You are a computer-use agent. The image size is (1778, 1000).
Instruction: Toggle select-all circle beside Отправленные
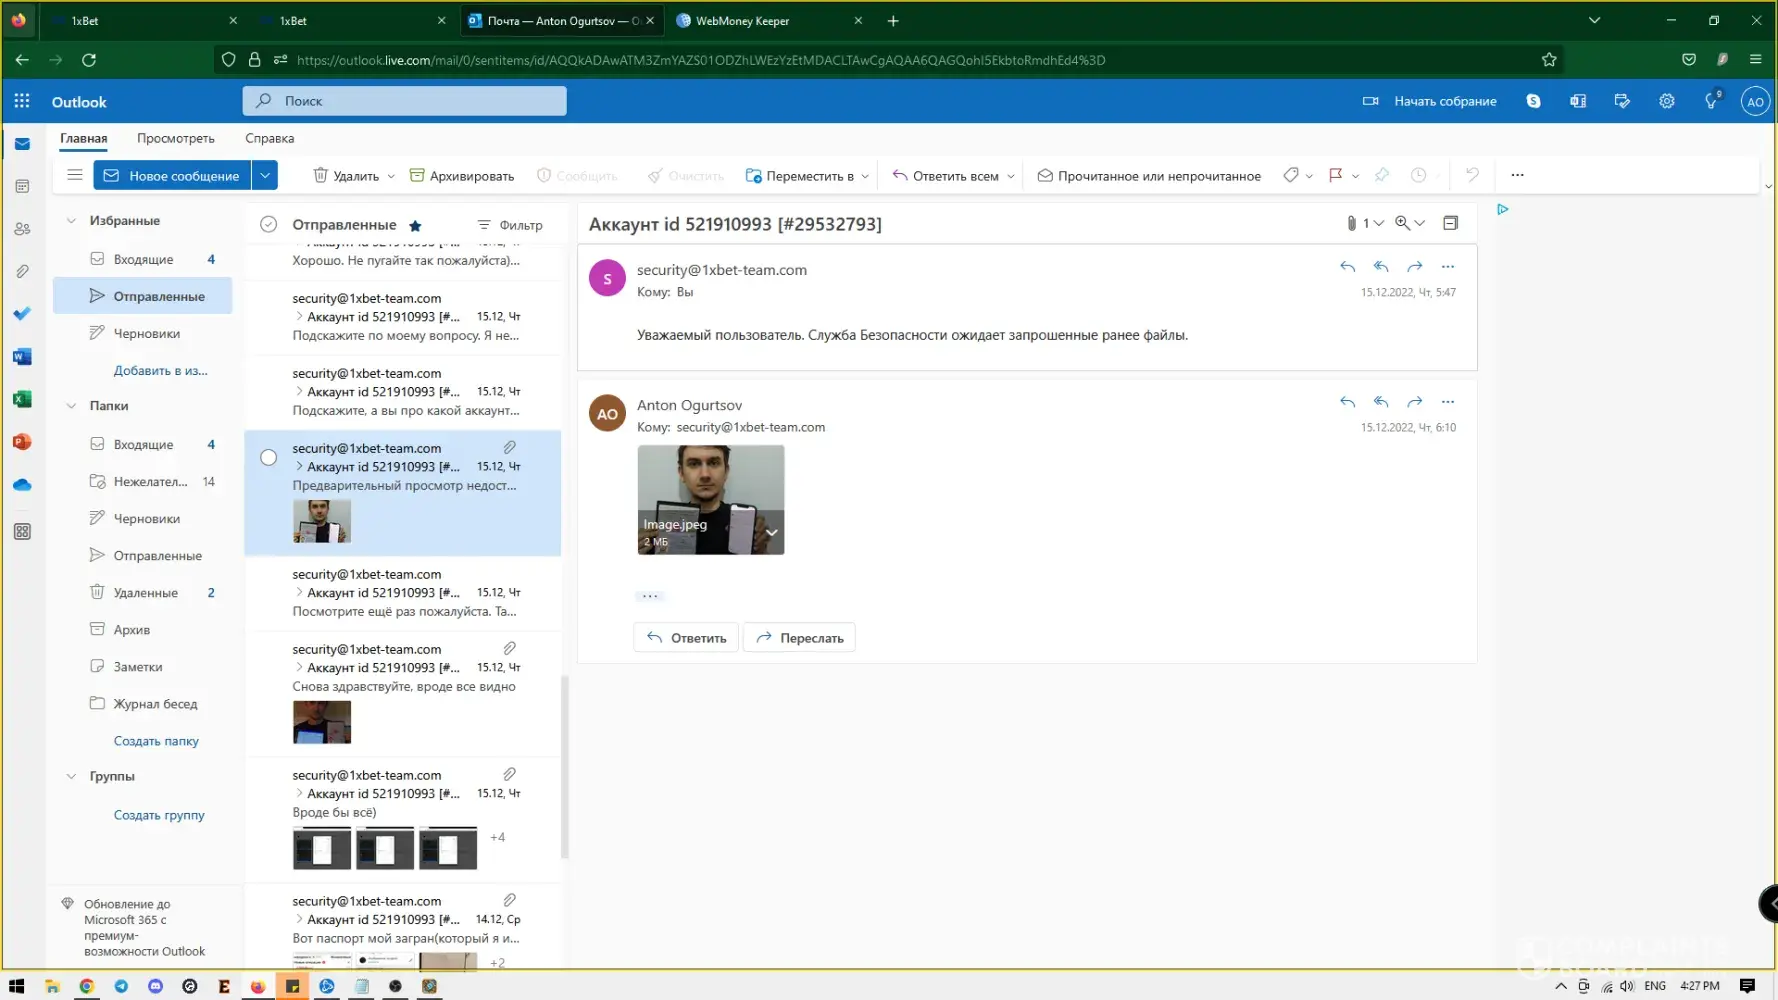coord(268,225)
